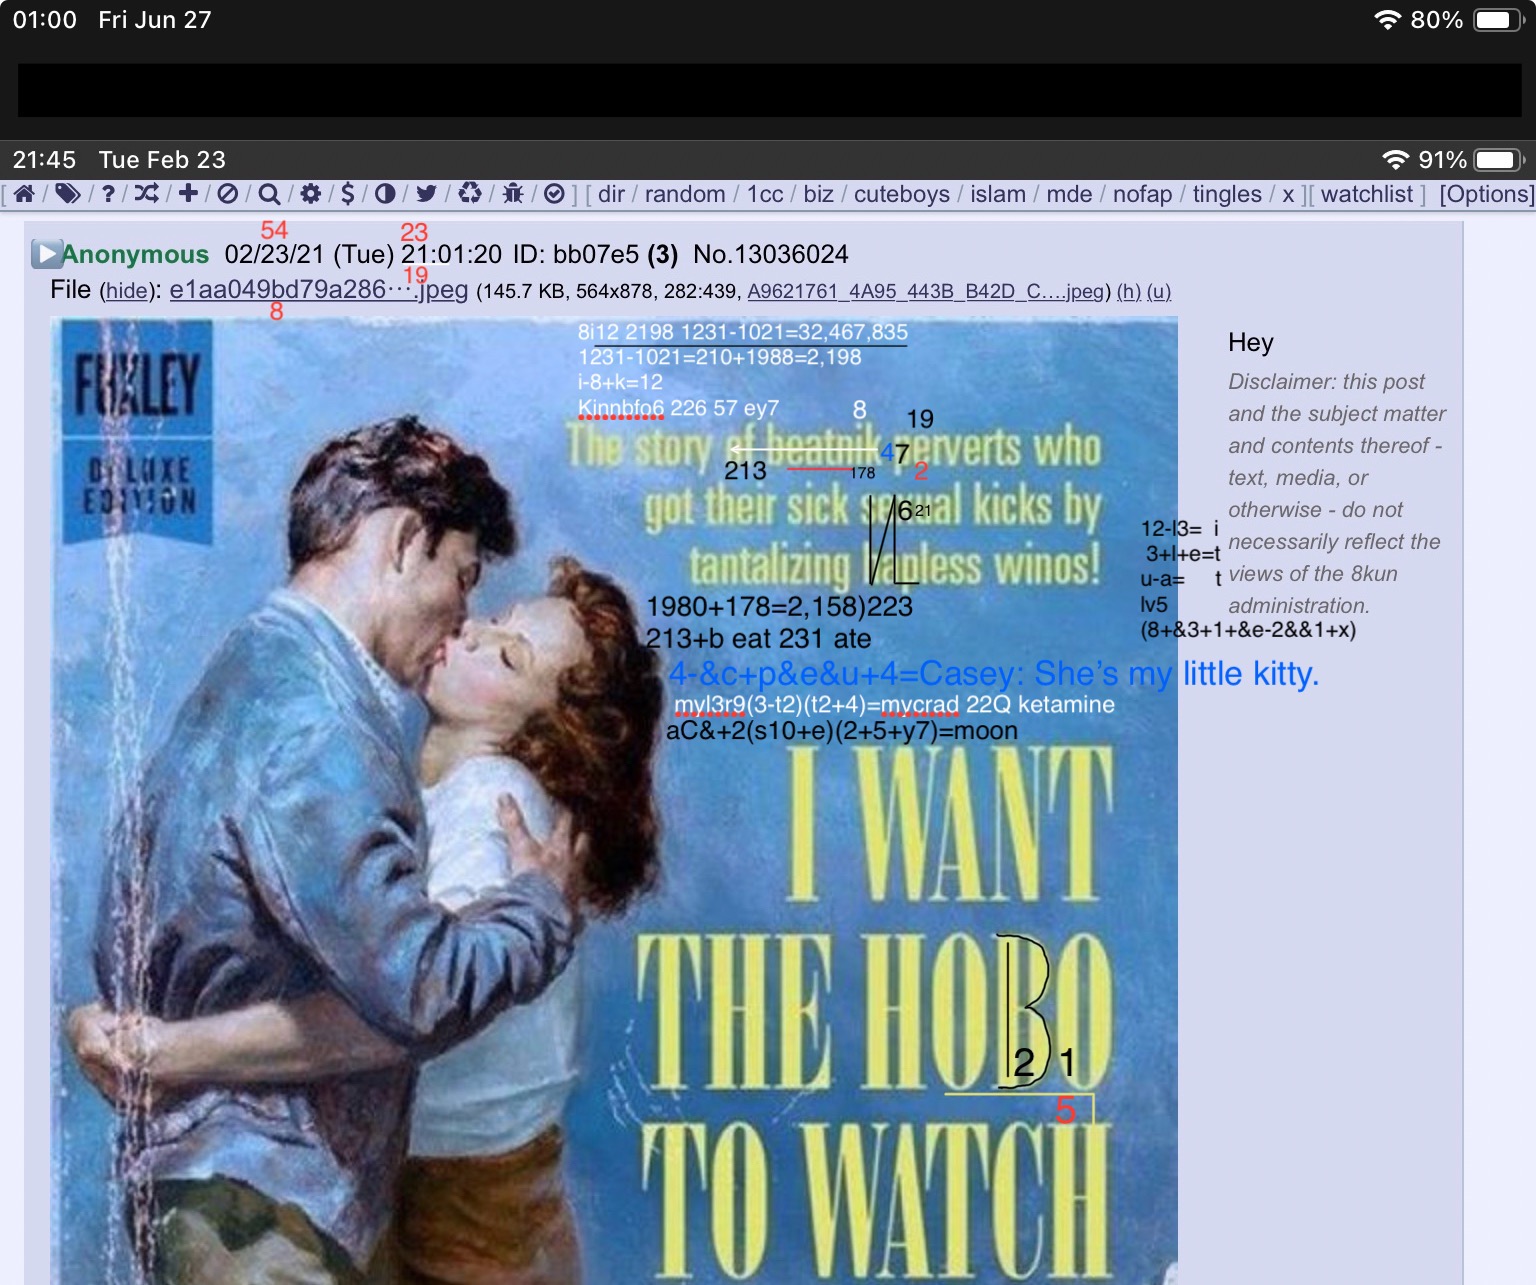Go to the home page icon
1536x1285 pixels.
pos(25,194)
